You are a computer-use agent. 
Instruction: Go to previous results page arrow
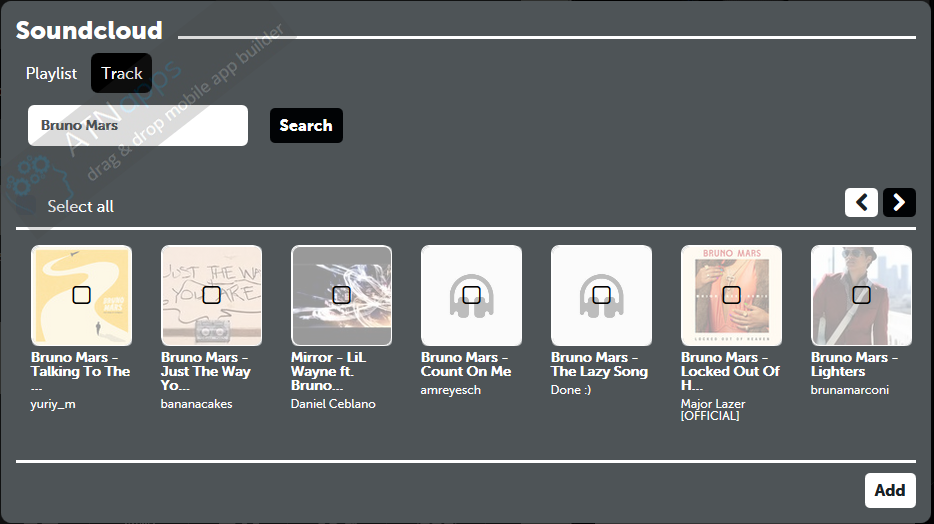[x=861, y=202]
